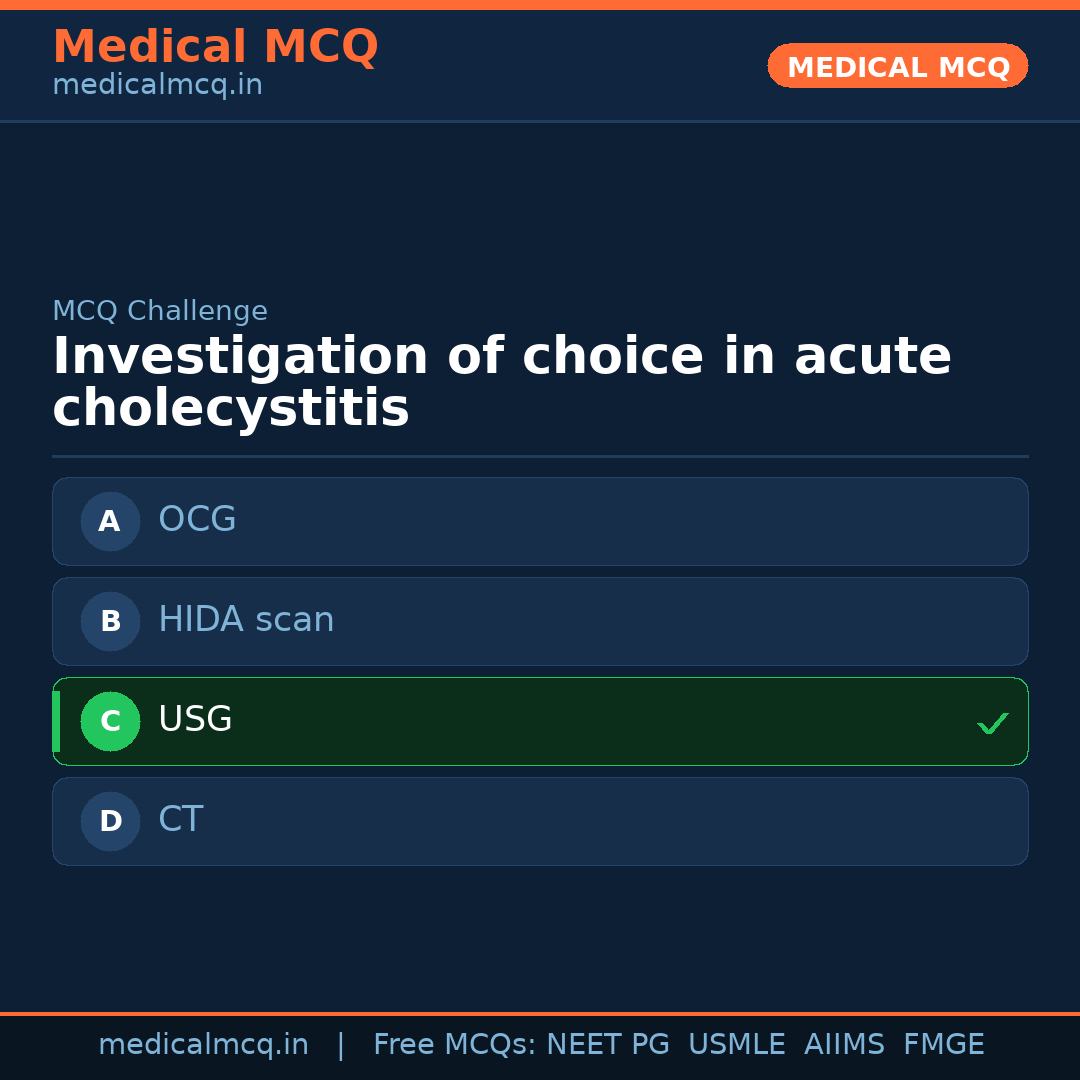Click the Medical MCQ logo heading
This screenshot has height=1080, width=1080.
[x=215, y=47]
